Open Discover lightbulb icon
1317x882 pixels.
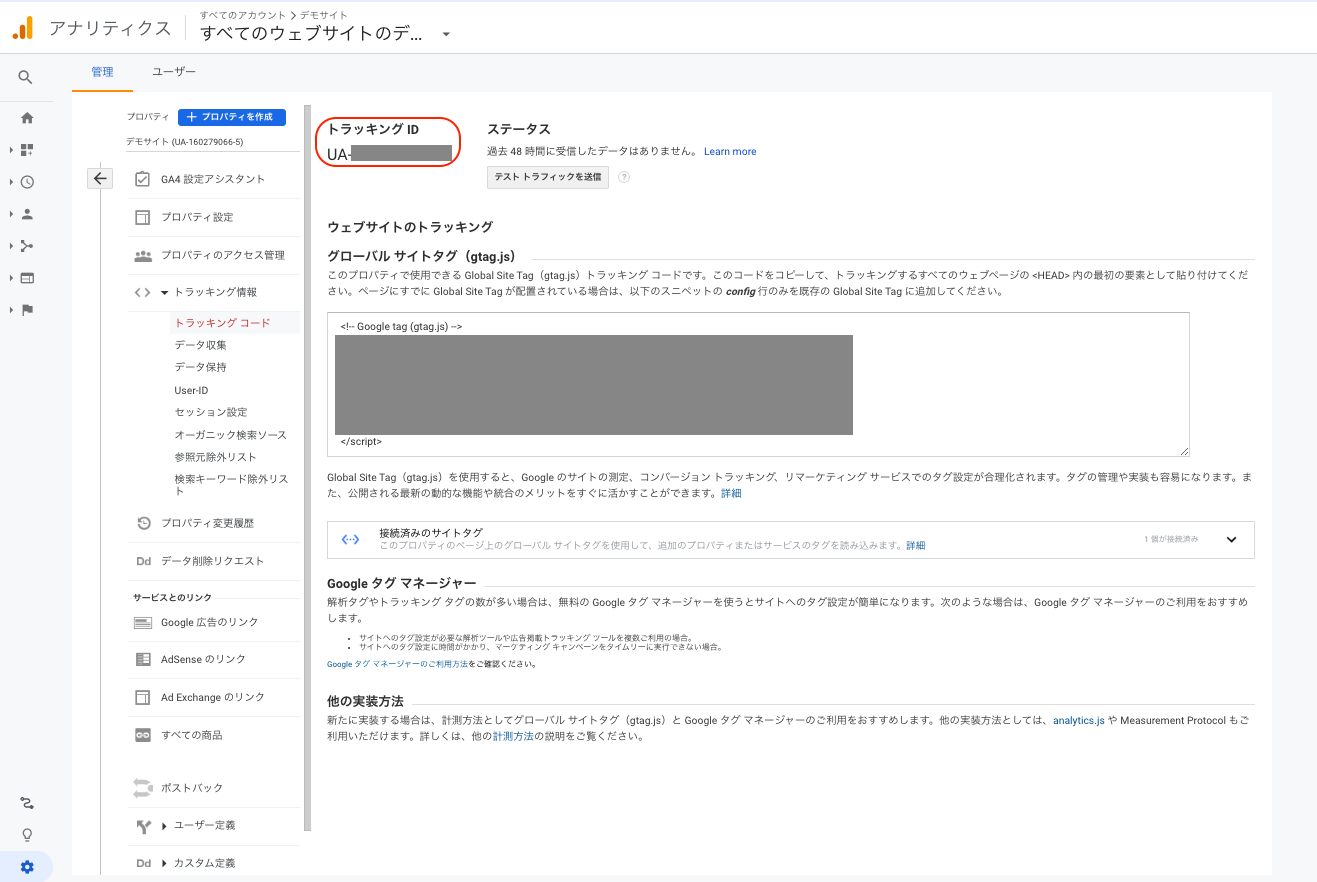27,835
